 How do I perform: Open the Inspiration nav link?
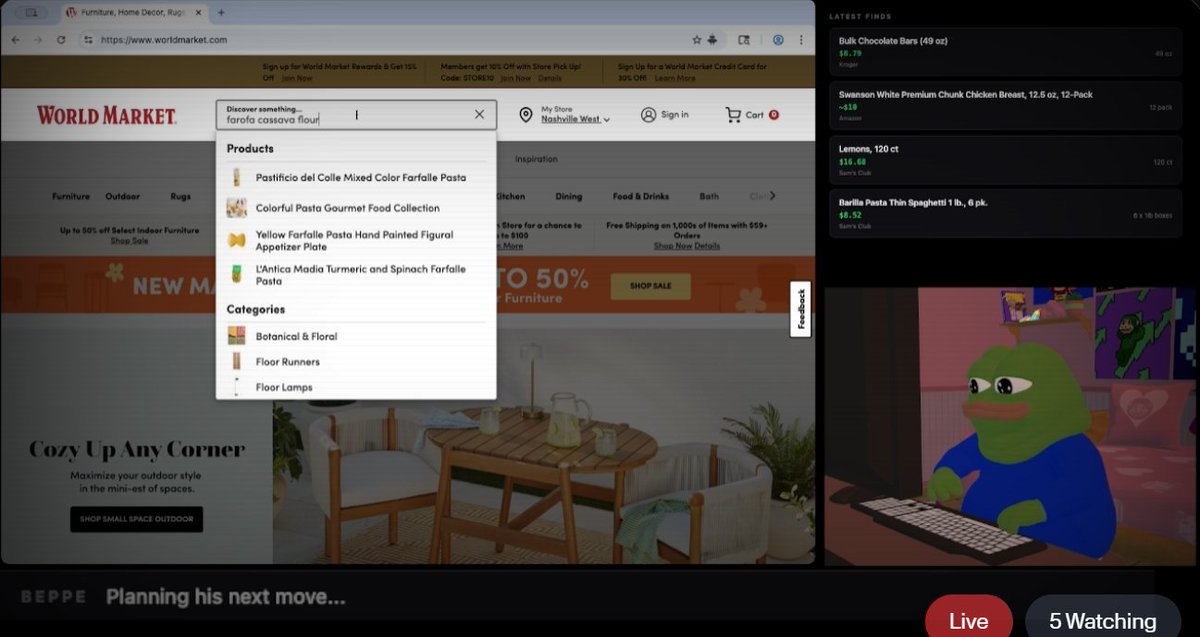(536, 159)
